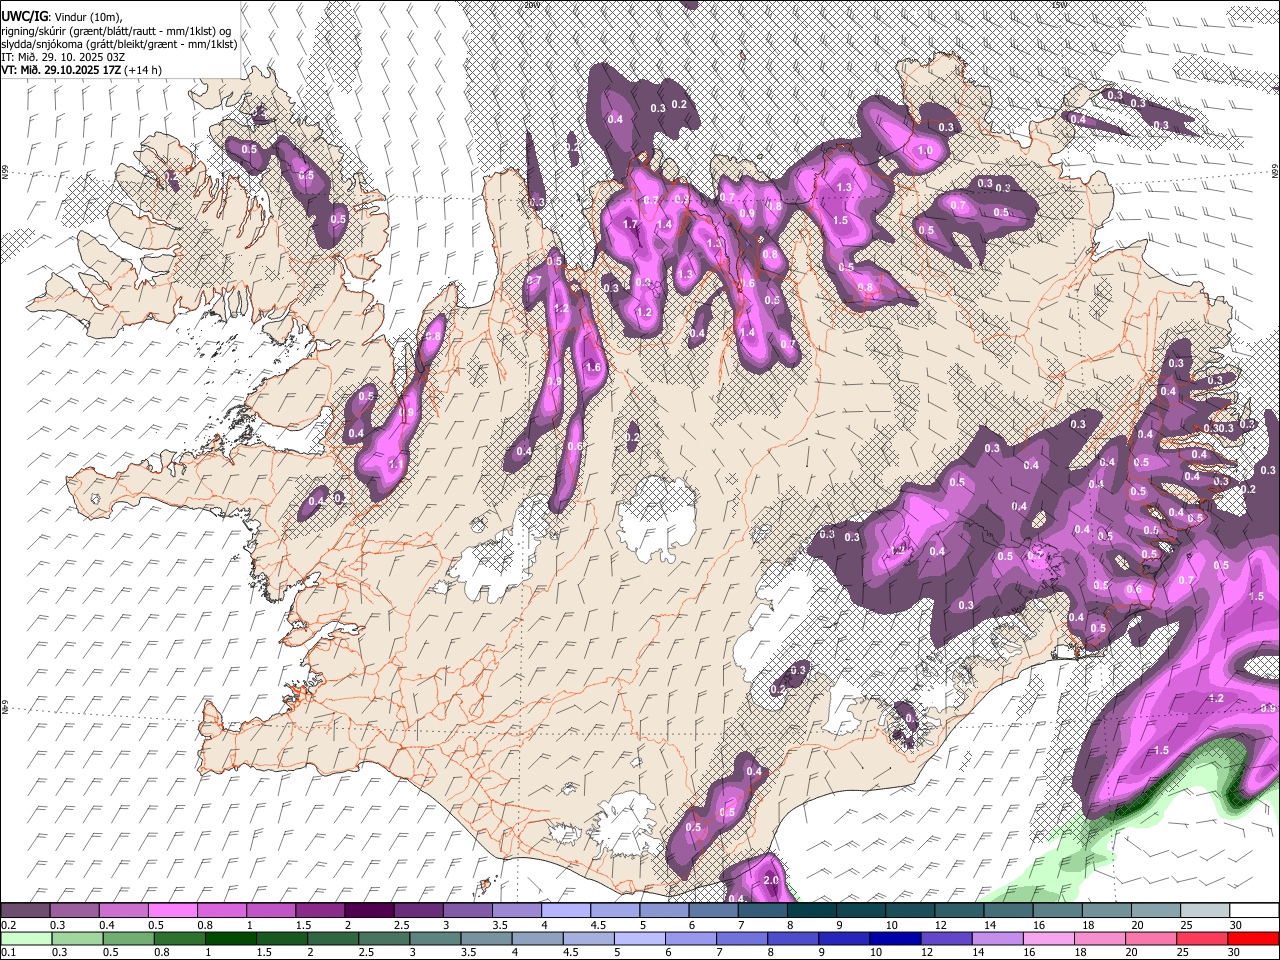Image resolution: width=1280 pixels, height=960 pixels.
Task: Click the top legend swatch starting at 1.5
Action: click(x=320, y=910)
